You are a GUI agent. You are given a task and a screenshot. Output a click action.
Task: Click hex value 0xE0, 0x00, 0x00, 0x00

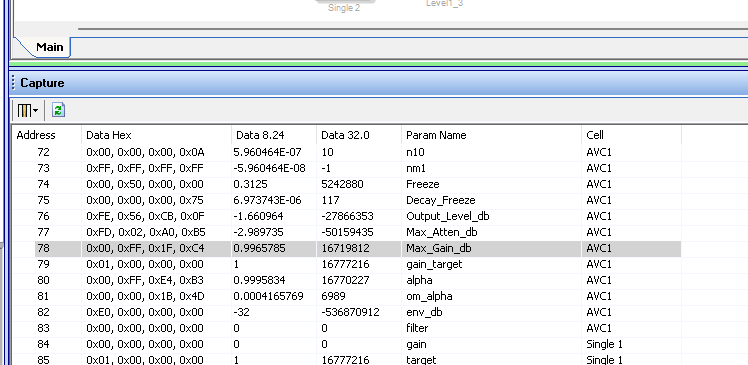click(x=145, y=312)
